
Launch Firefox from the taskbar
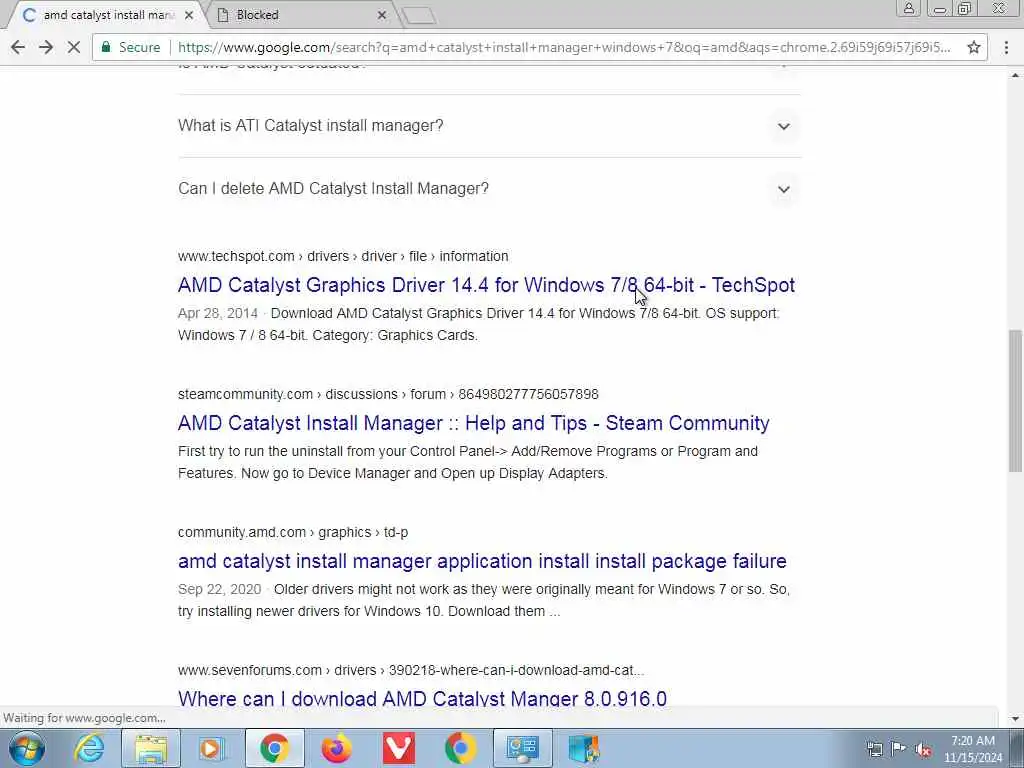[336, 748]
